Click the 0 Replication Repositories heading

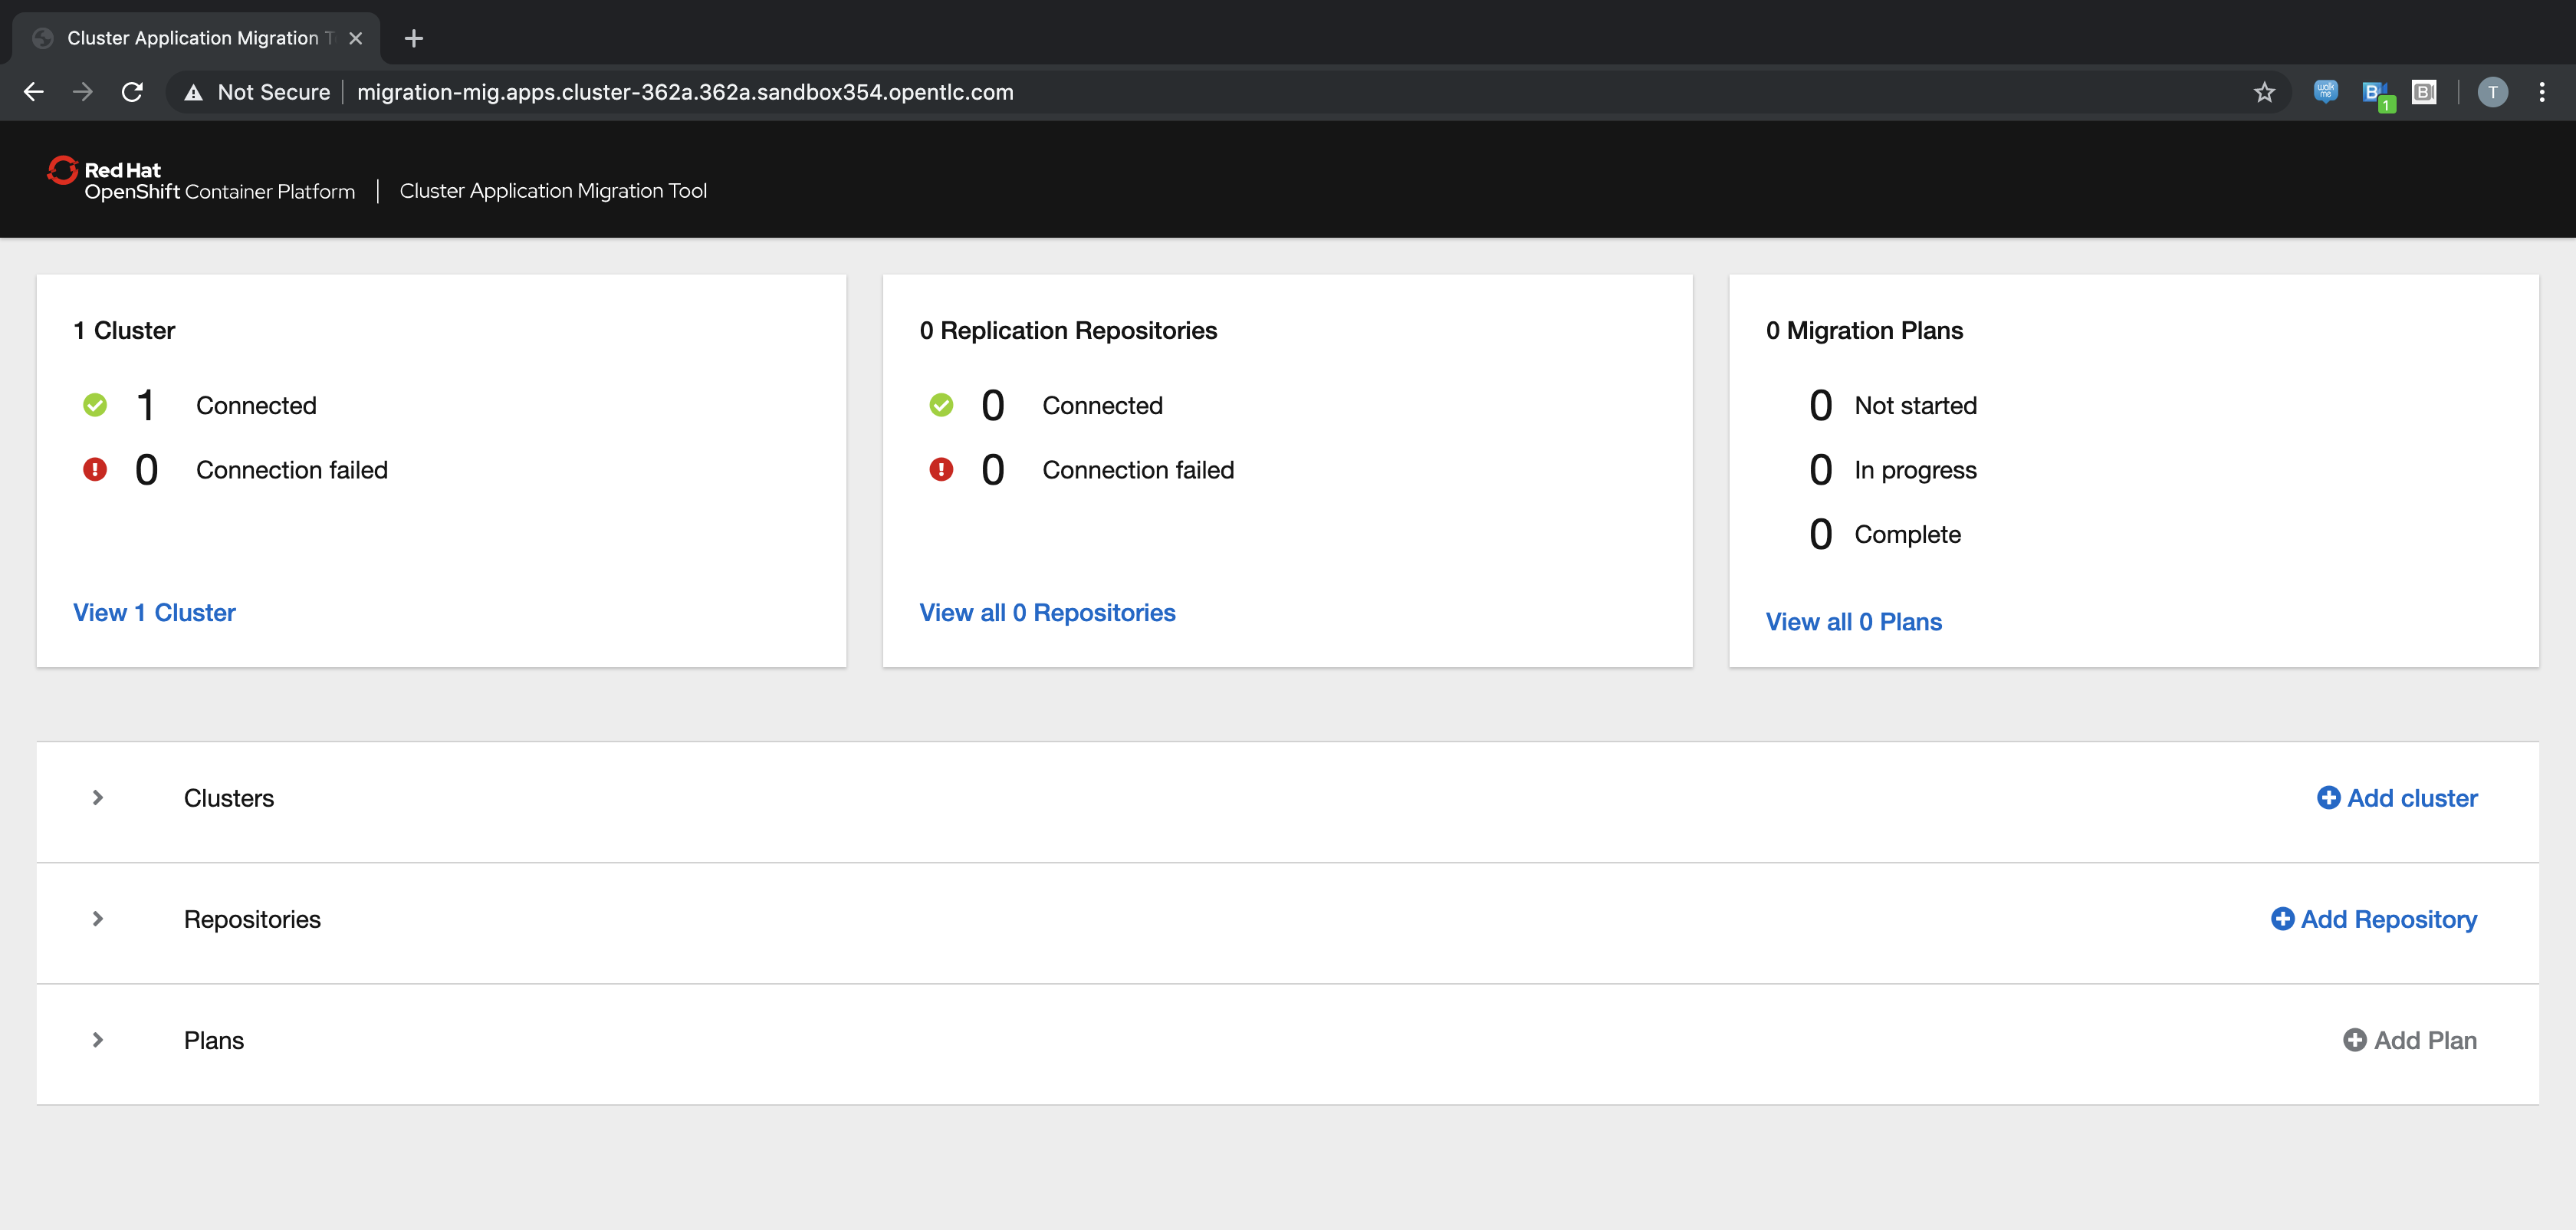pyautogui.click(x=1068, y=330)
